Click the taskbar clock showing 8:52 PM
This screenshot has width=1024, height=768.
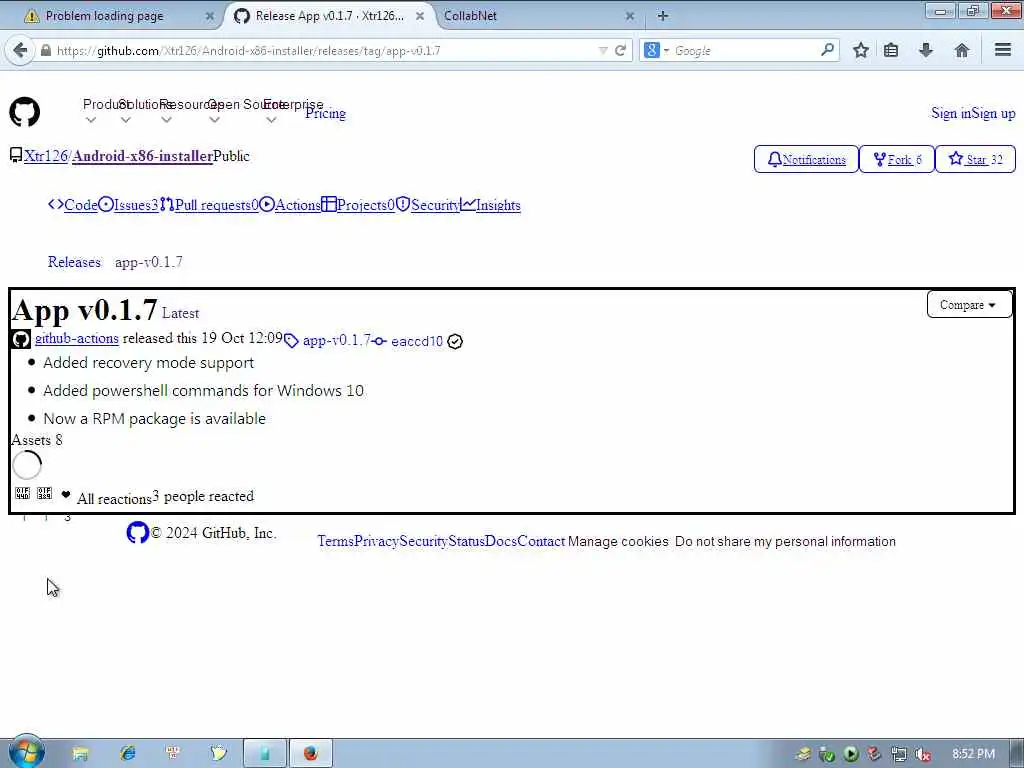pos(973,754)
